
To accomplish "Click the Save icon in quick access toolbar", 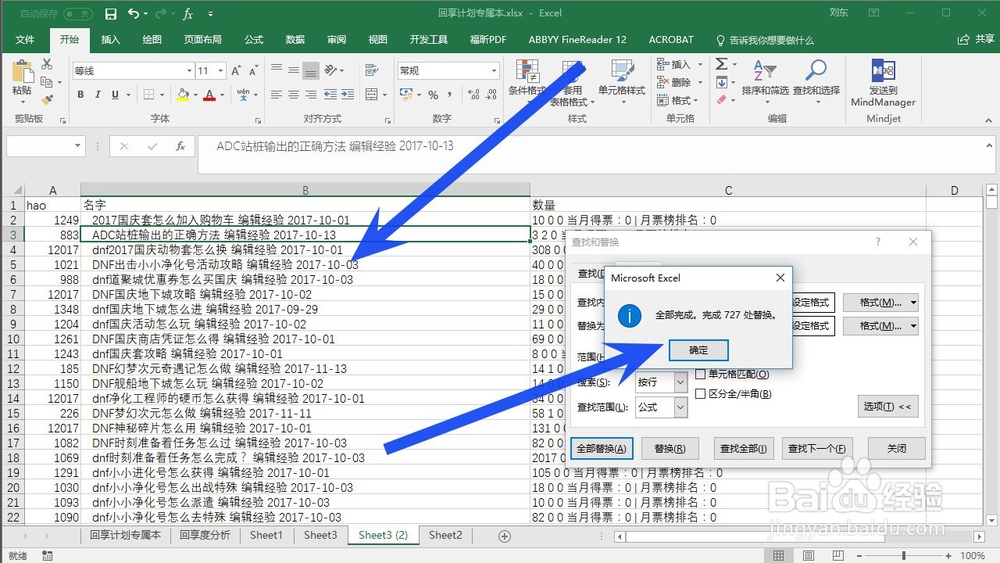I will click(x=111, y=13).
